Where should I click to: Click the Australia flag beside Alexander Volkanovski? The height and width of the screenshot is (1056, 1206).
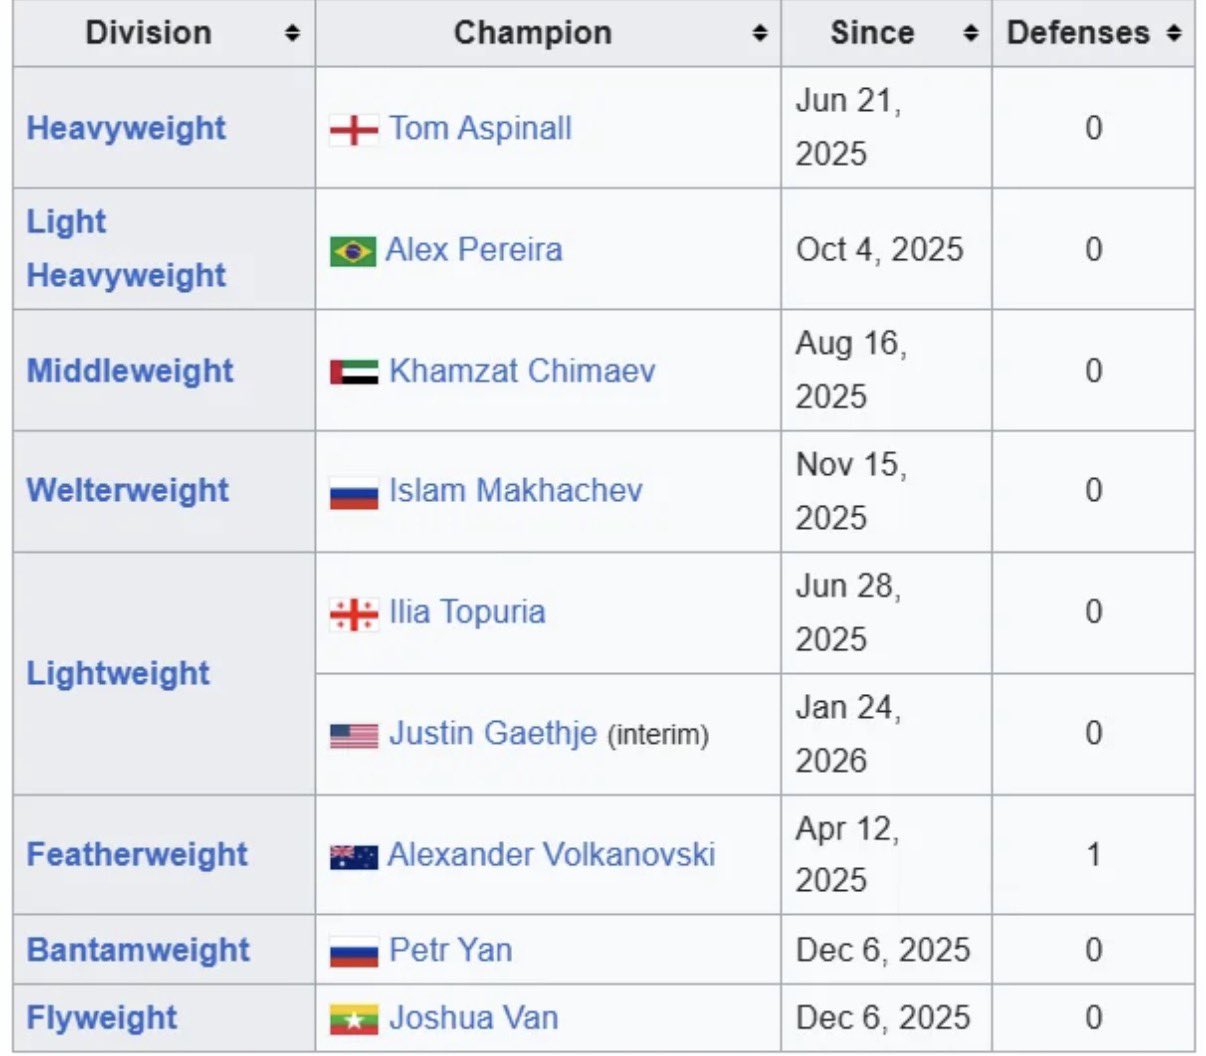click(x=354, y=857)
